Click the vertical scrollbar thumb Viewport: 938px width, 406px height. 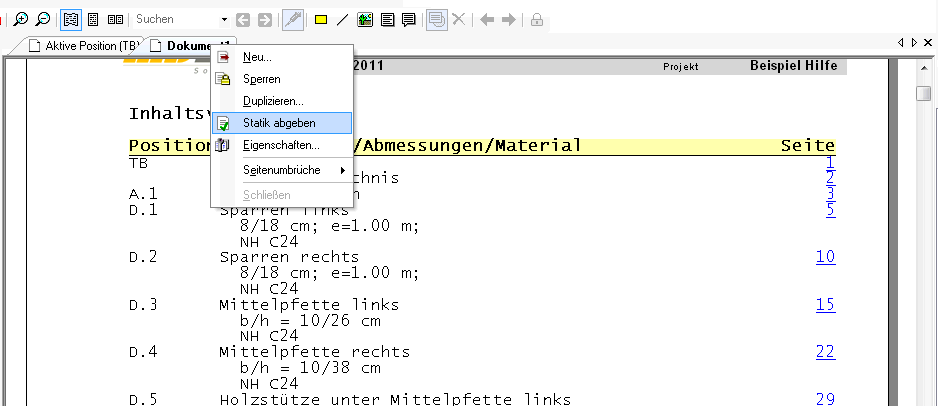pos(924,94)
